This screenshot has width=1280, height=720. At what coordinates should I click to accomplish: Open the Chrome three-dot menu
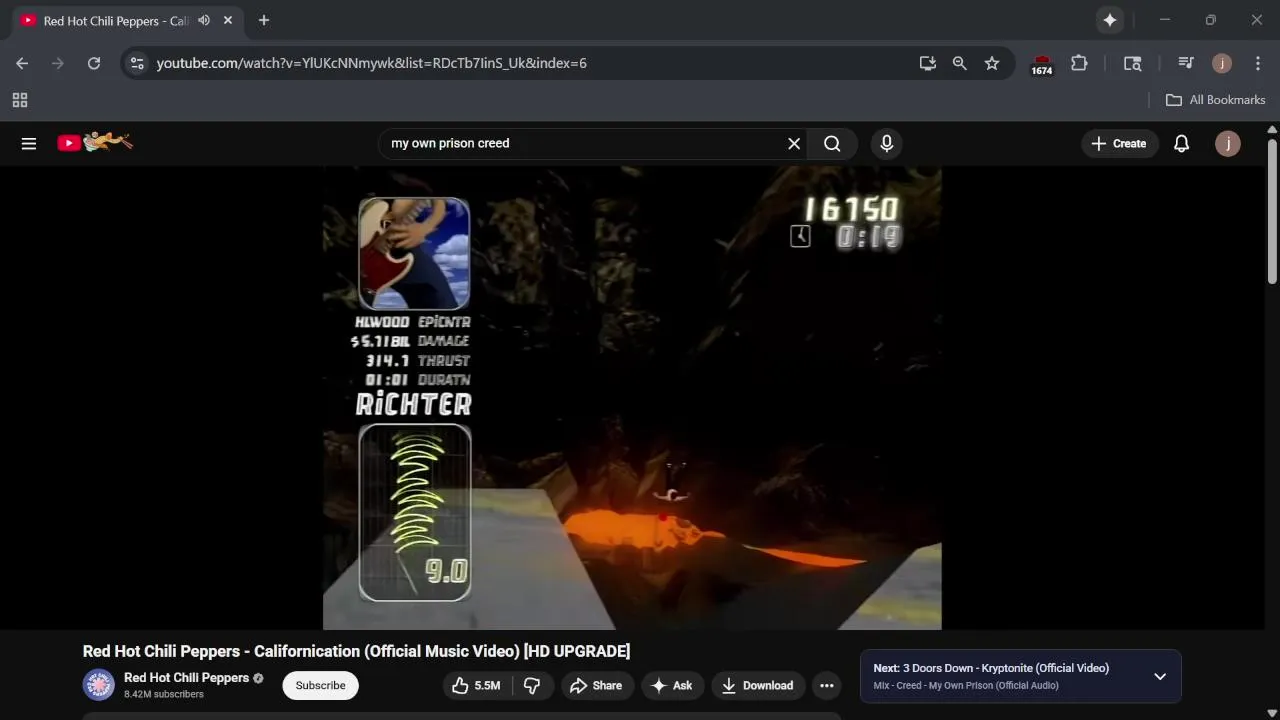tap(1258, 63)
